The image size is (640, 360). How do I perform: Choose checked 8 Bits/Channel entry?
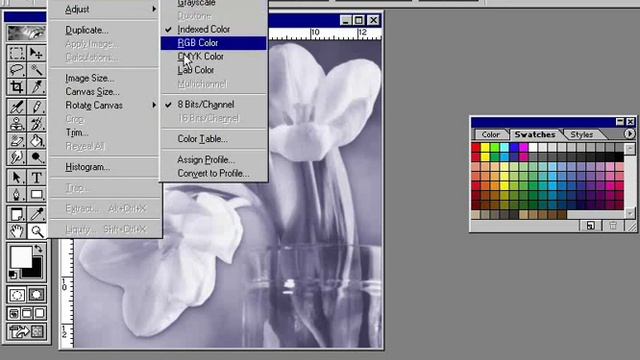pos(213,104)
